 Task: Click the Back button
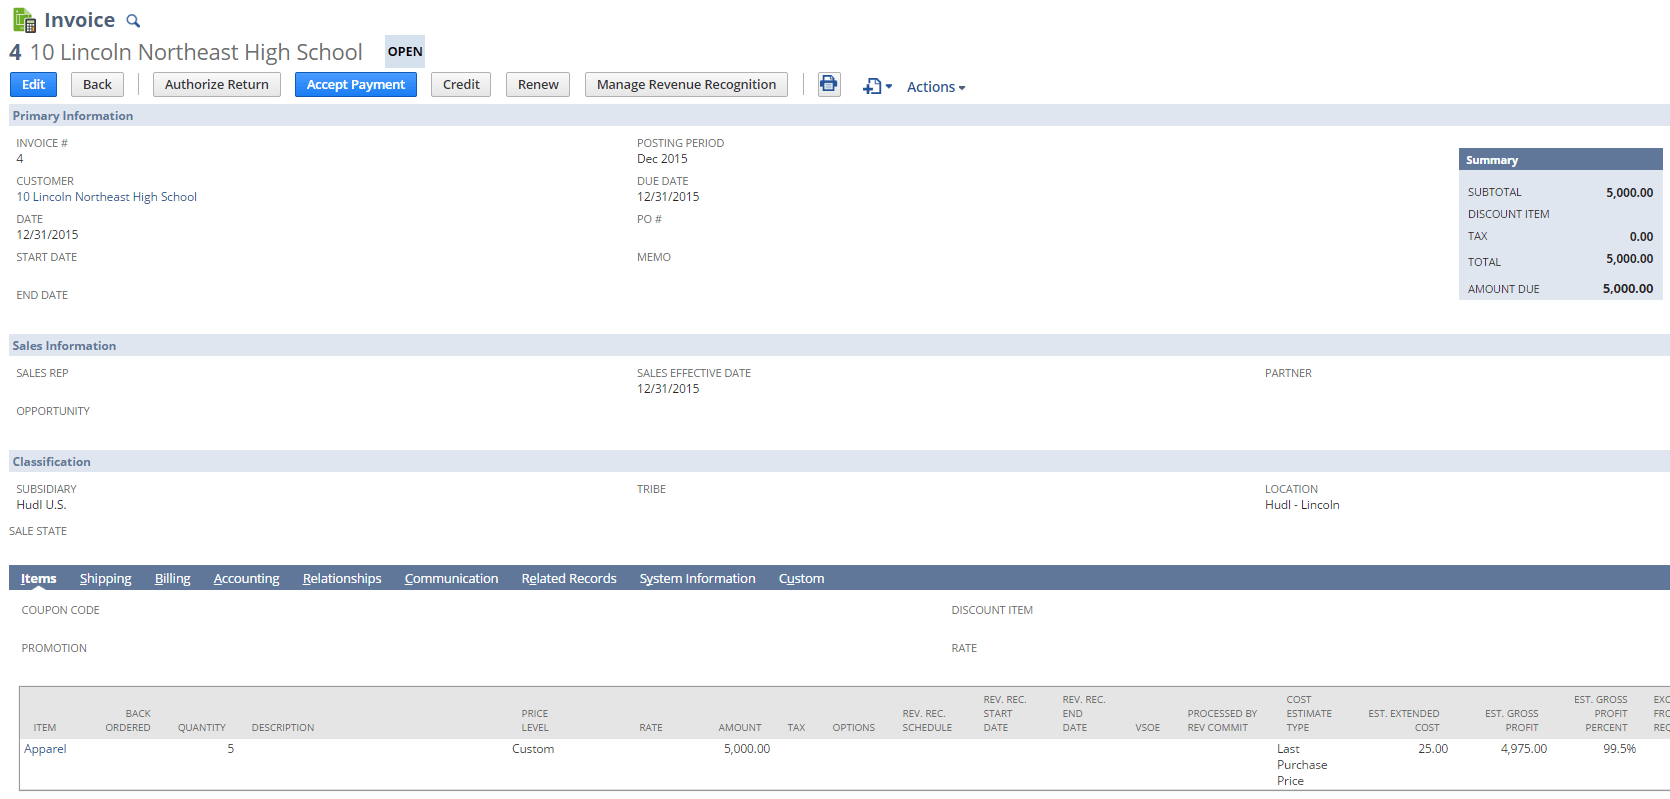pyautogui.click(x=97, y=85)
